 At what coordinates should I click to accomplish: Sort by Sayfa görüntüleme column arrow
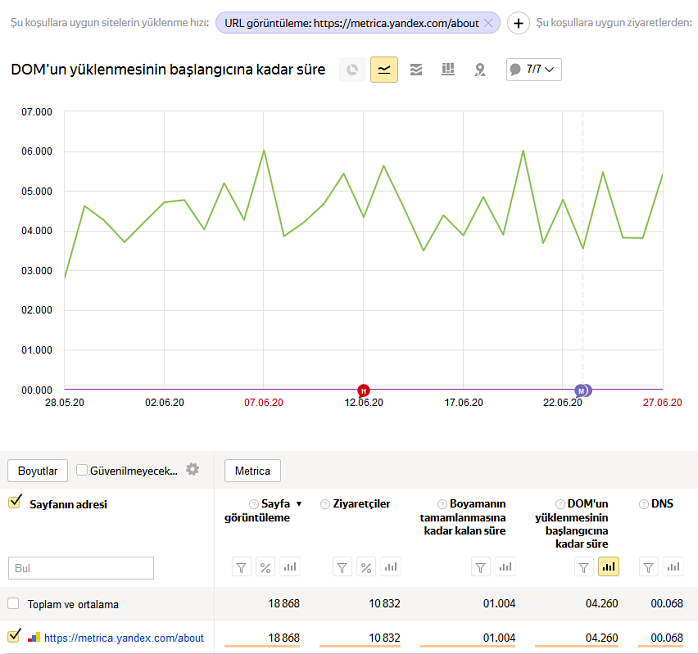(x=299, y=504)
